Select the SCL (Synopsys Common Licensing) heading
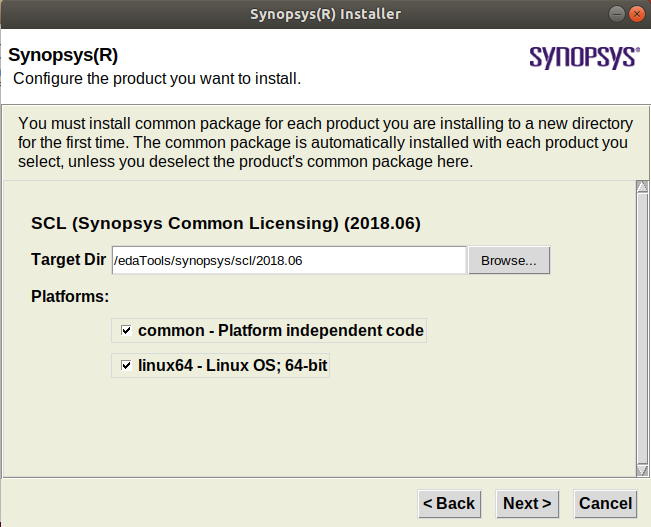Image resolution: width=651 pixels, height=527 pixels. pos(226,223)
